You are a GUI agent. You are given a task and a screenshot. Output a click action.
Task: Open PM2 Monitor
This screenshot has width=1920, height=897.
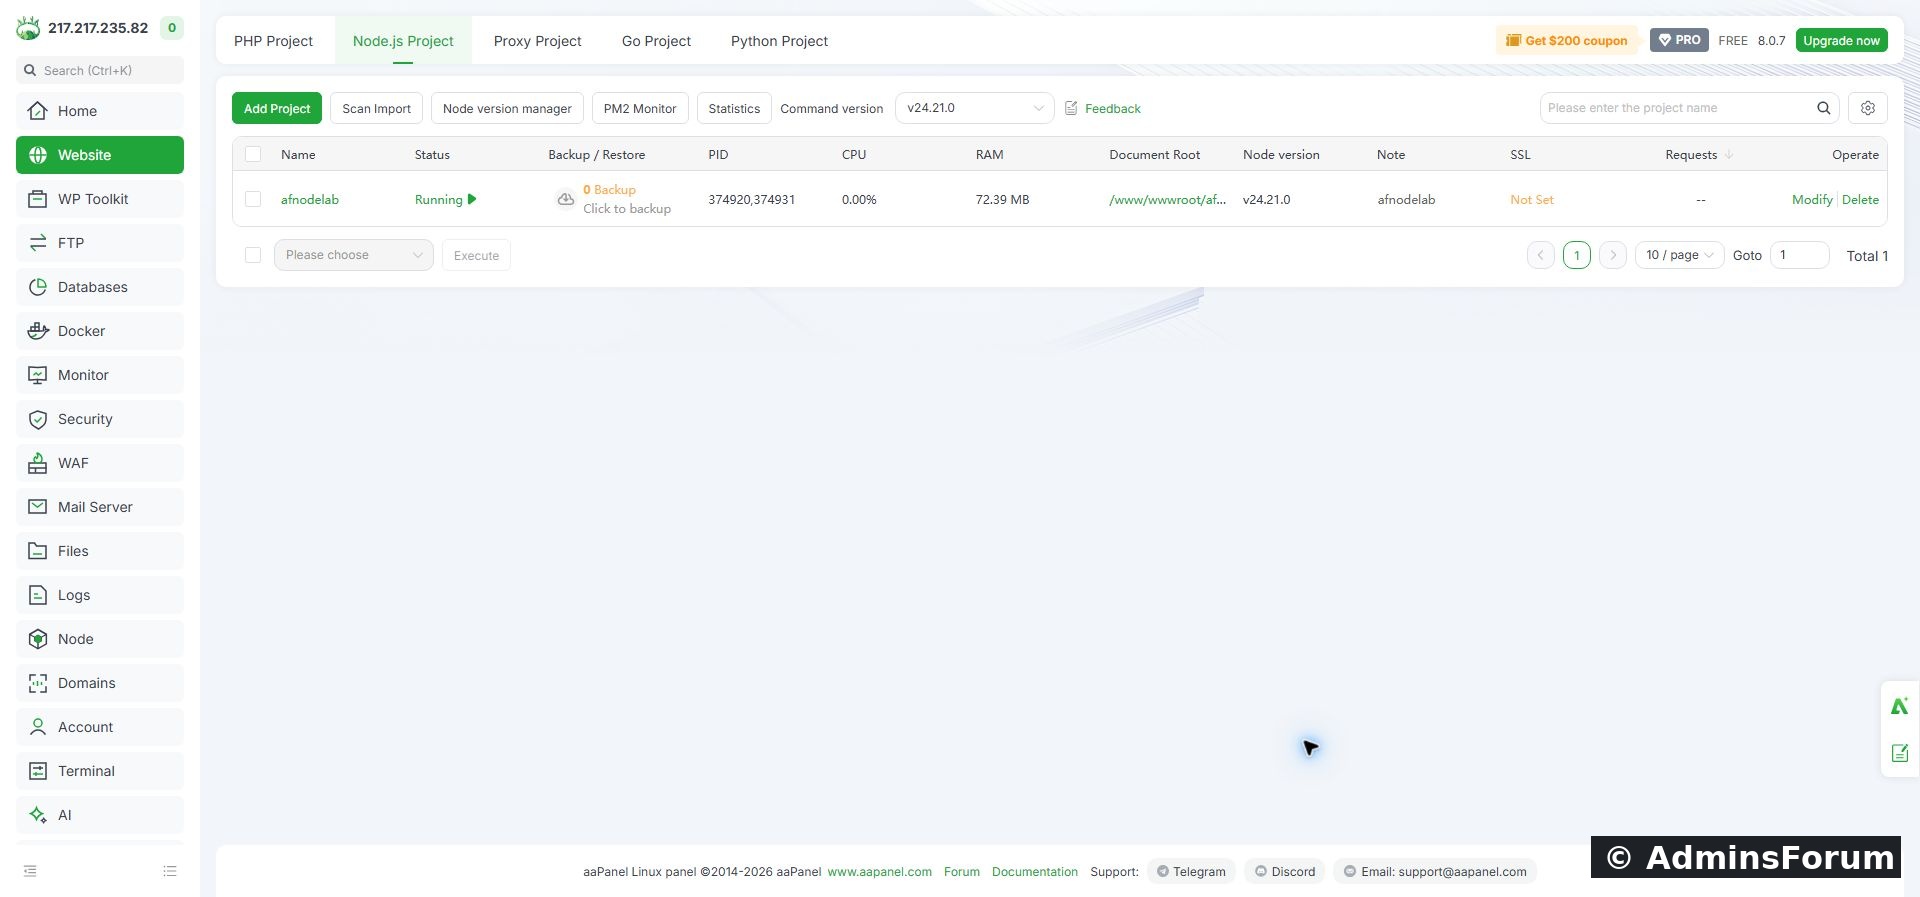[x=640, y=108]
